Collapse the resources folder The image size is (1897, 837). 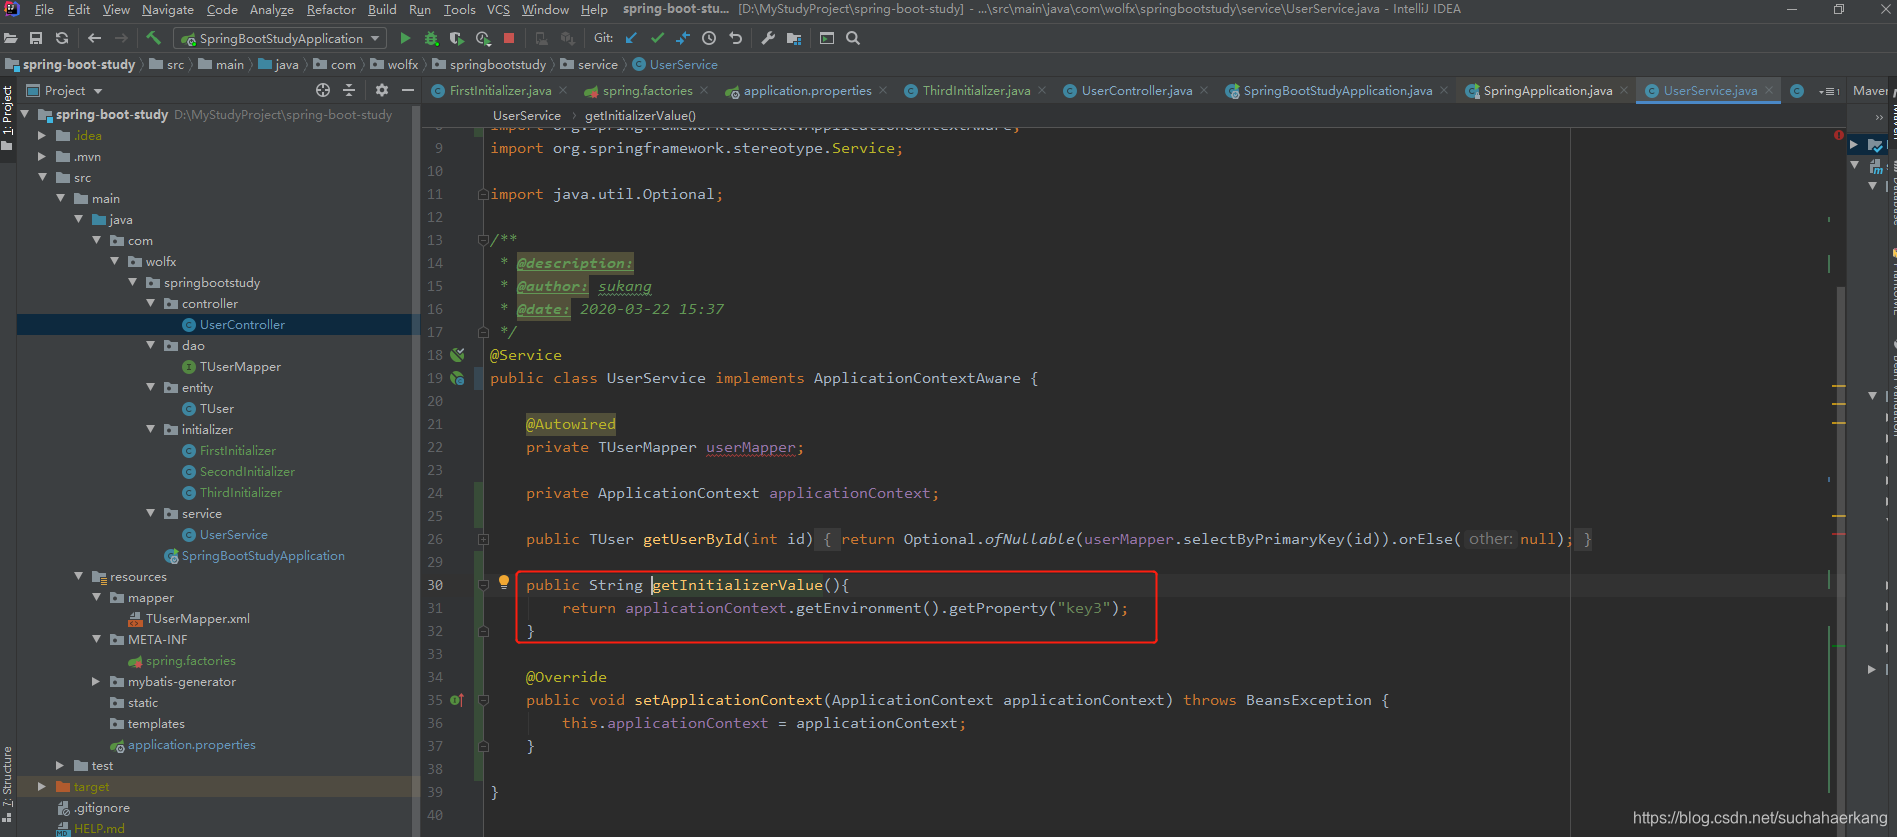pyautogui.click(x=78, y=576)
